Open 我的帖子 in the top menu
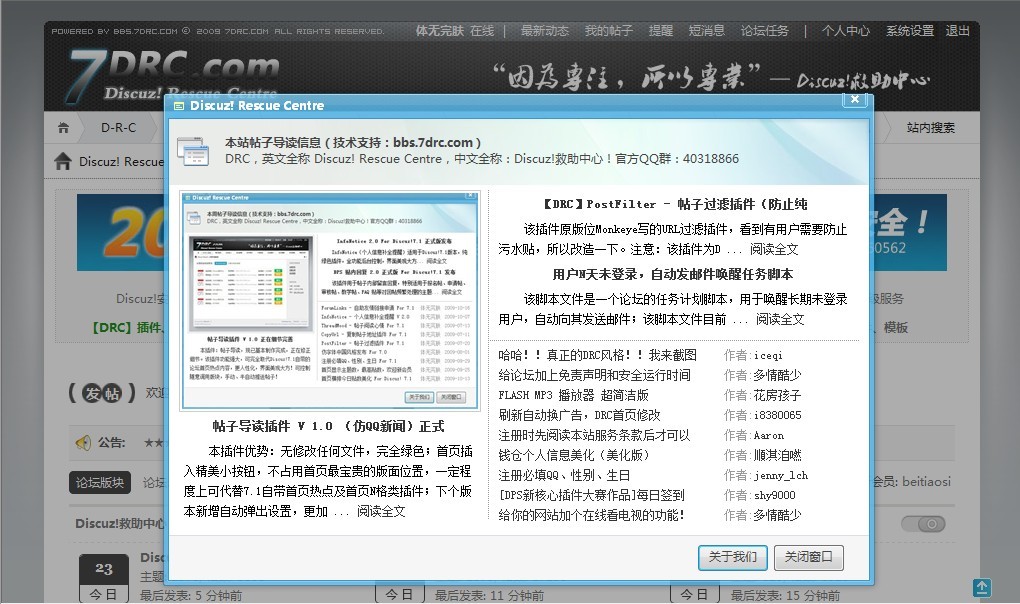 (x=608, y=31)
